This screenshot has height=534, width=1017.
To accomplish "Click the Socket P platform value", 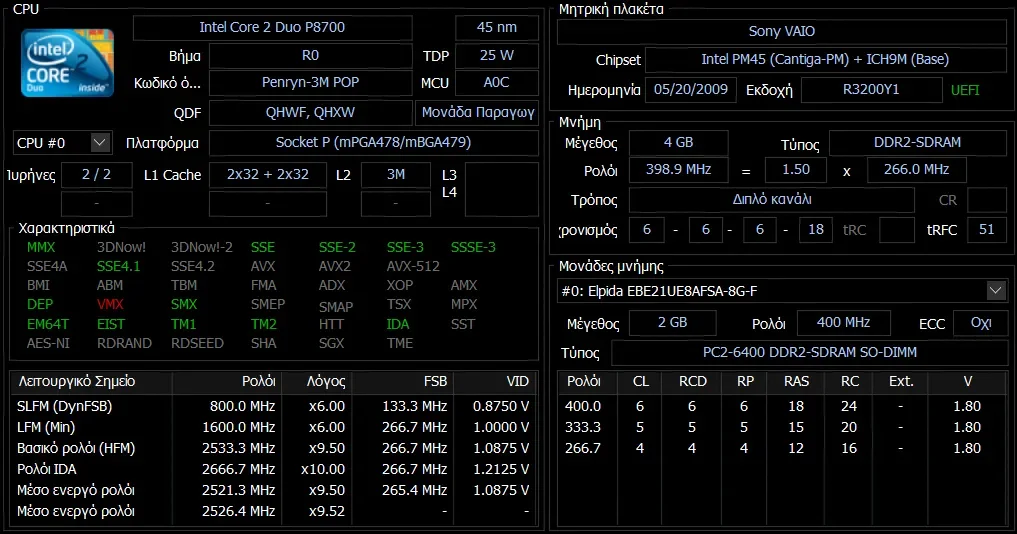I will click(x=374, y=143).
